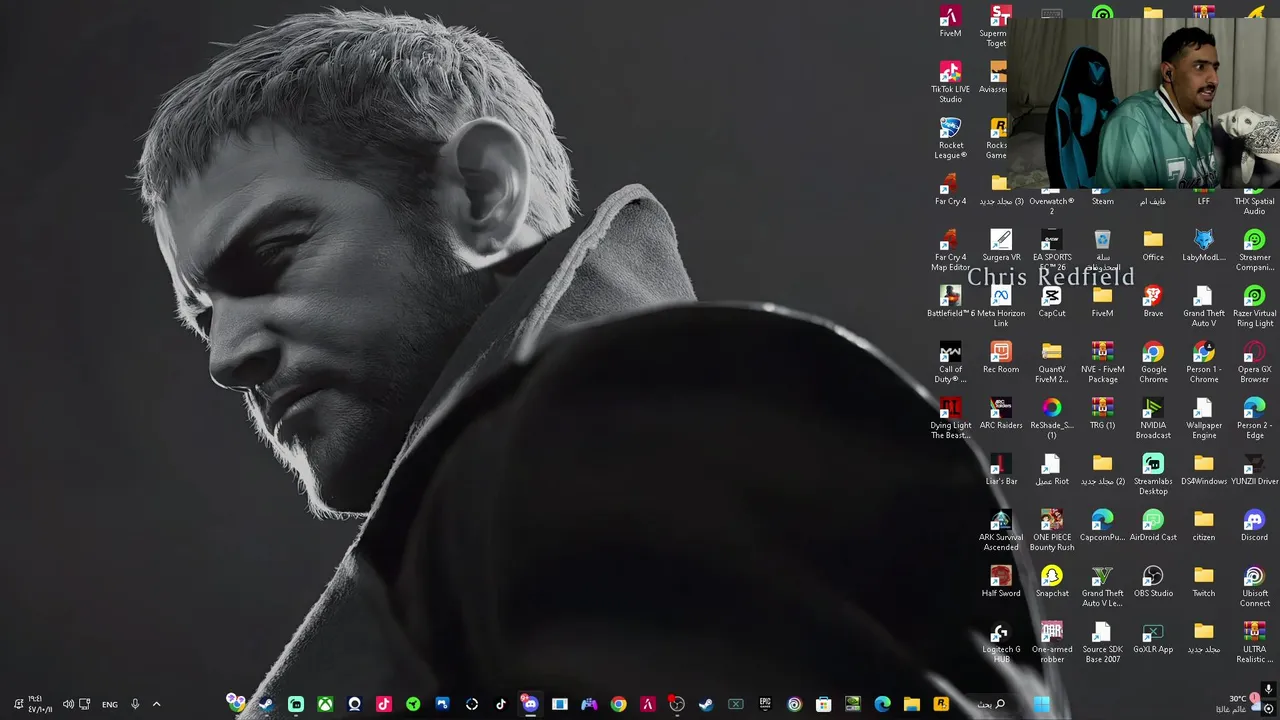
Task: Launch Opera GX Browser desktop shortcut
Action: [x=1254, y=362]
